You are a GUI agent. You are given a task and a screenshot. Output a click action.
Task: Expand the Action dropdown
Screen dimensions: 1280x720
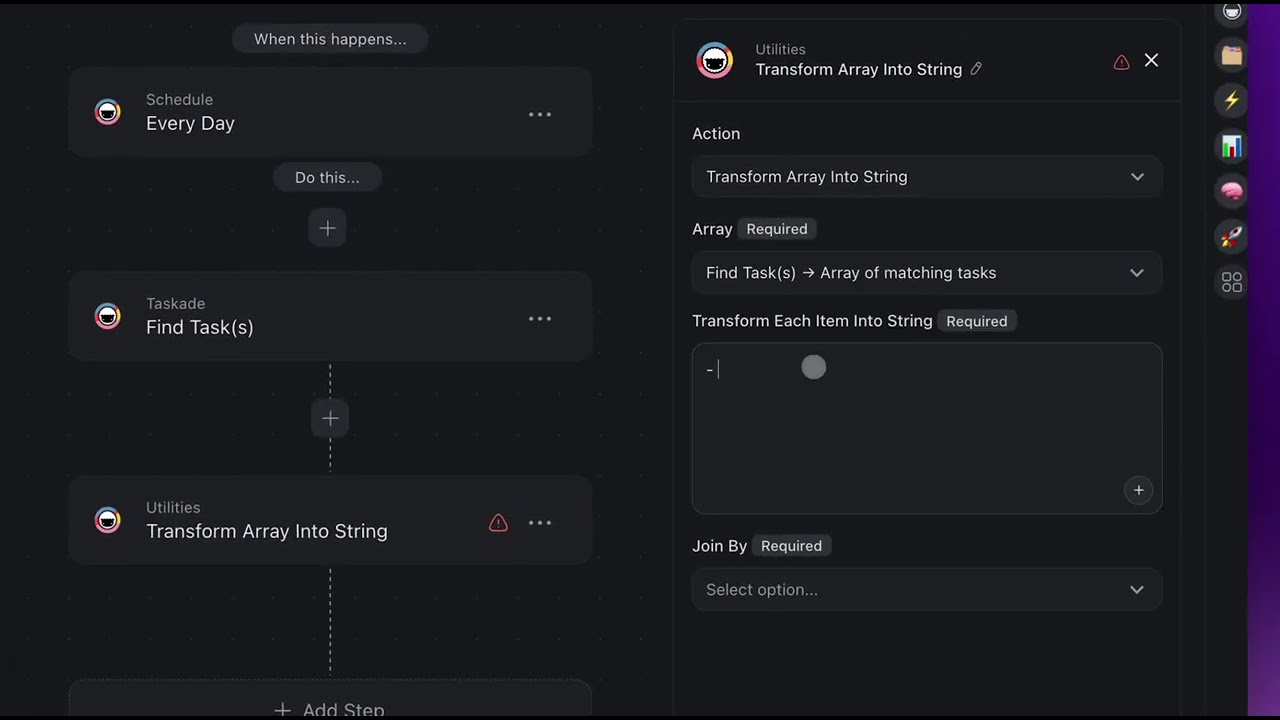pyautogui.click(x=926, y=177)
